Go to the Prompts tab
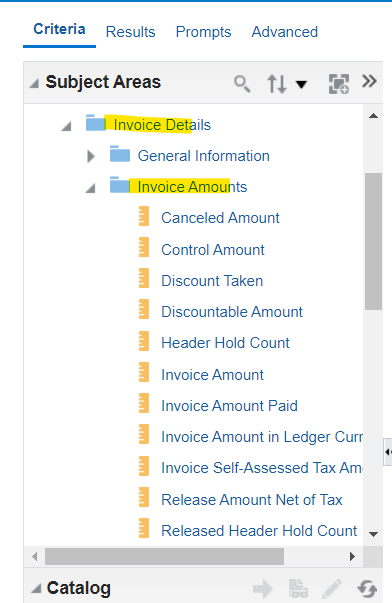 tap(204, 32)
